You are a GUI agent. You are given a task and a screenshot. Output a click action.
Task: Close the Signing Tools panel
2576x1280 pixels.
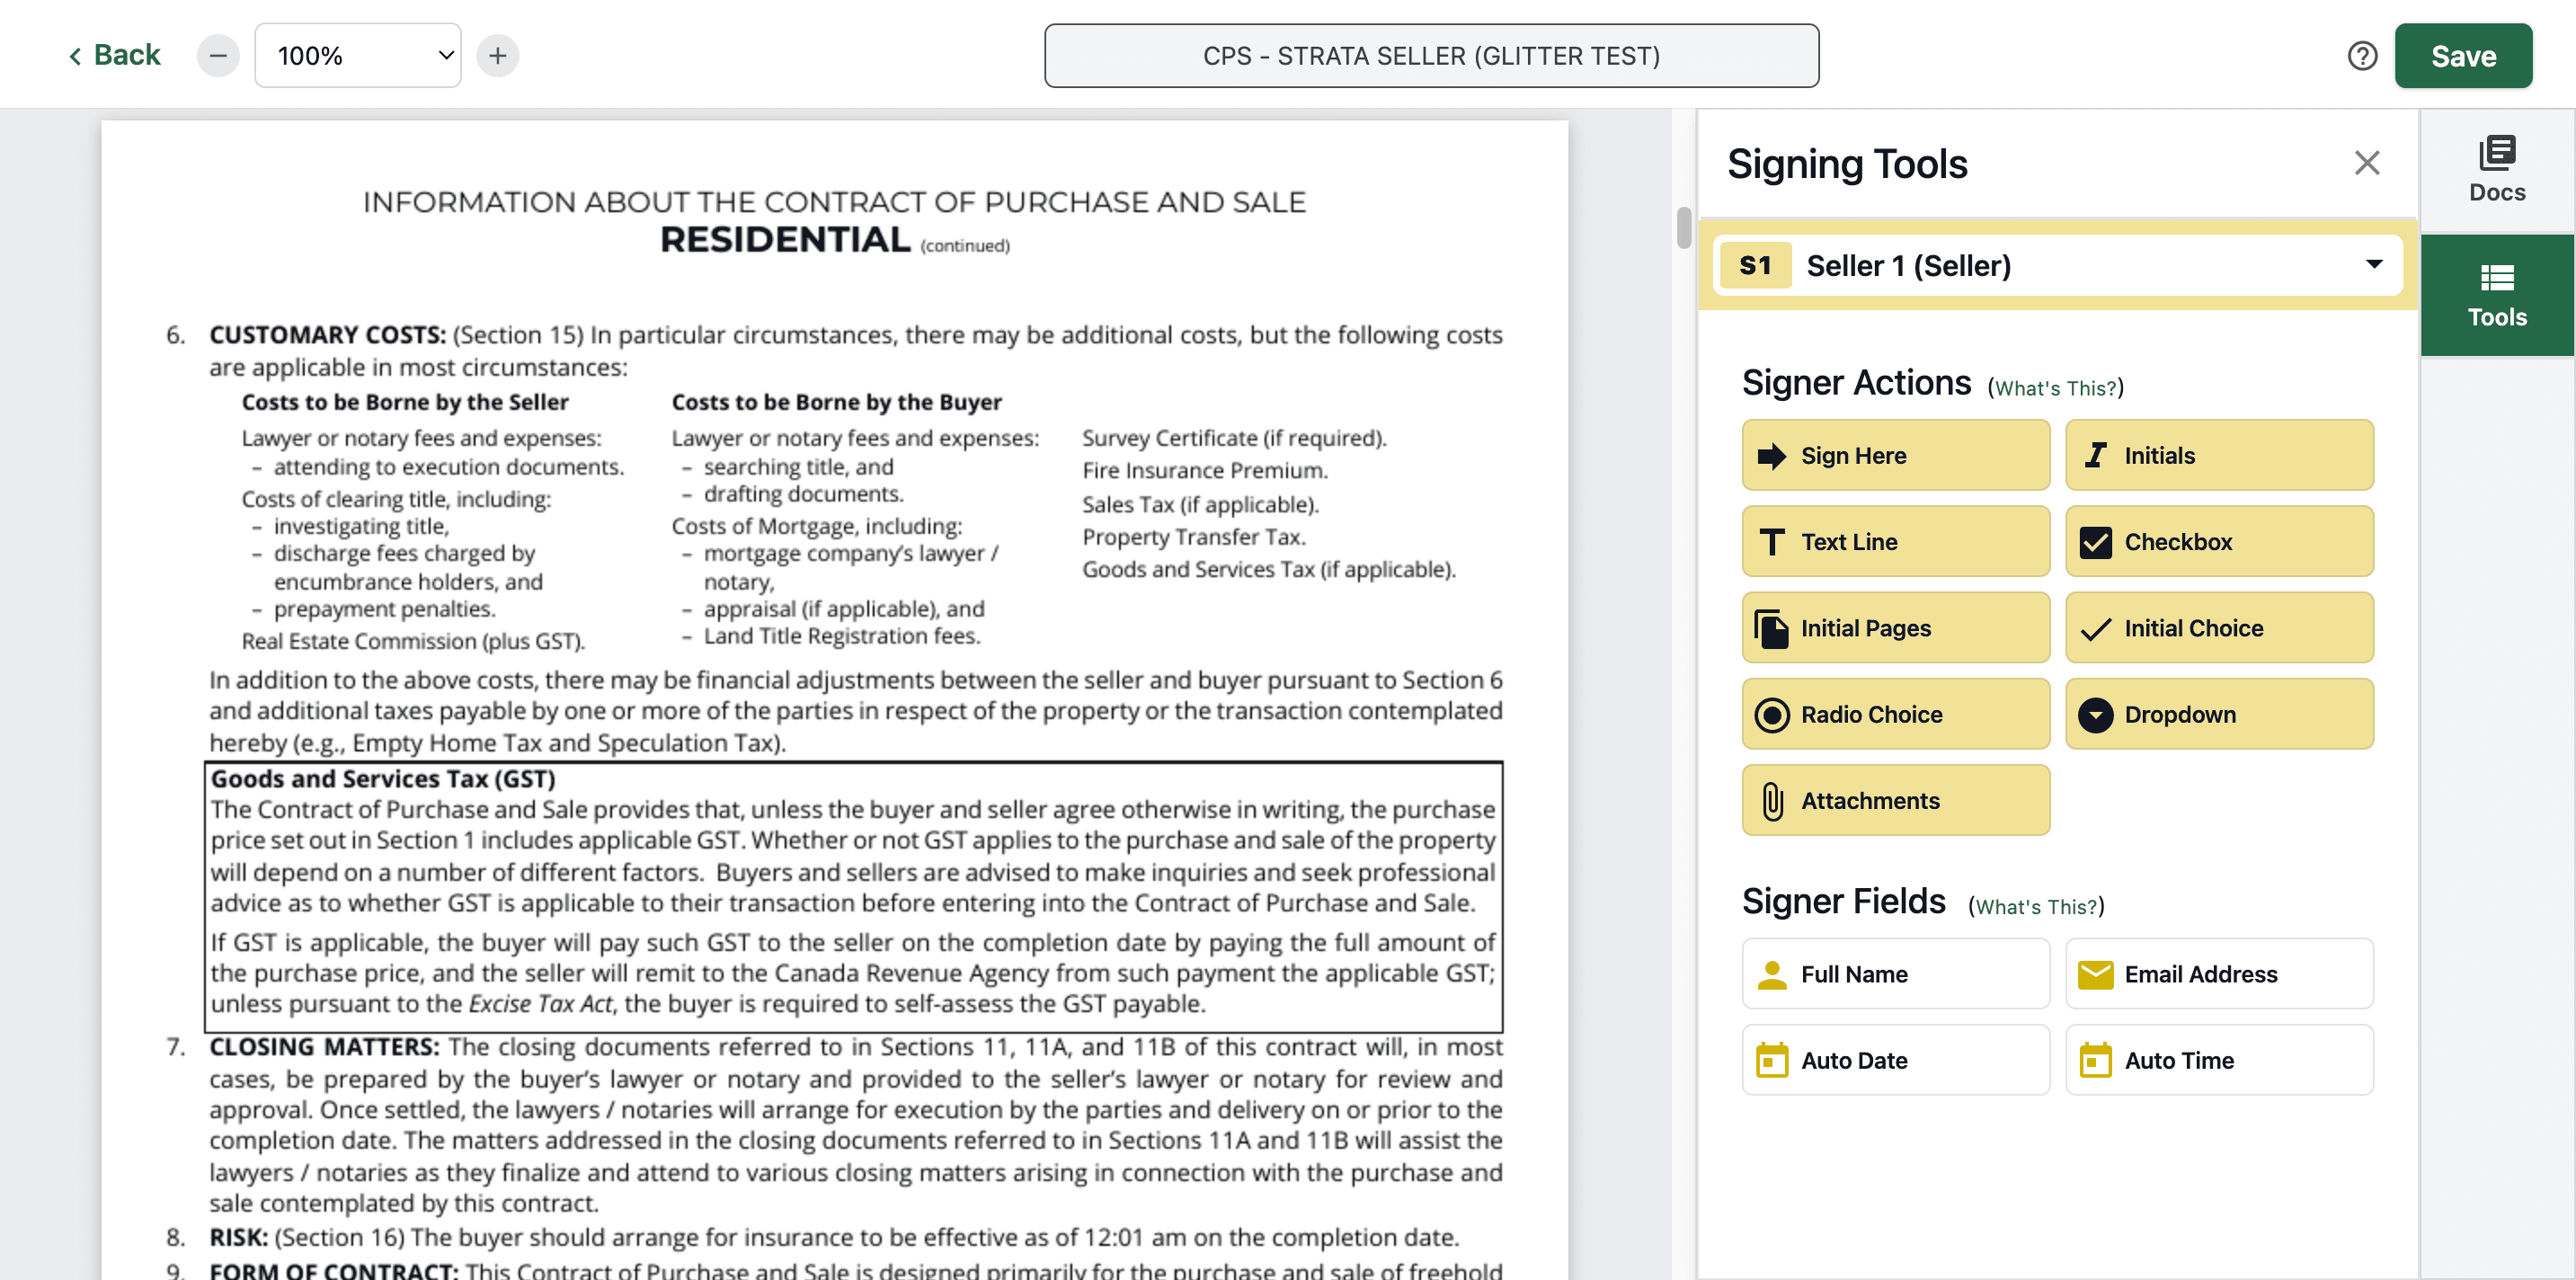click(x=2366, y=163)
